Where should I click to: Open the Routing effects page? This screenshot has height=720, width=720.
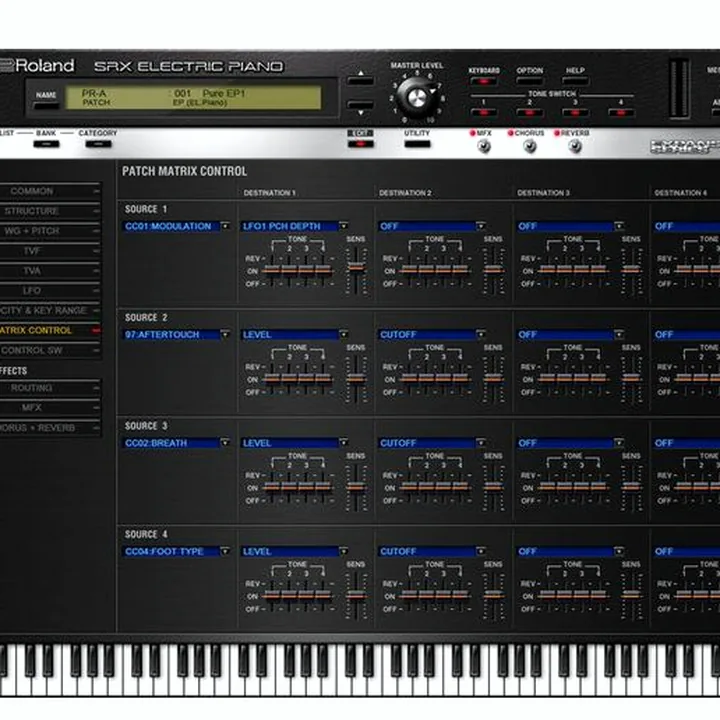[50, 388]
